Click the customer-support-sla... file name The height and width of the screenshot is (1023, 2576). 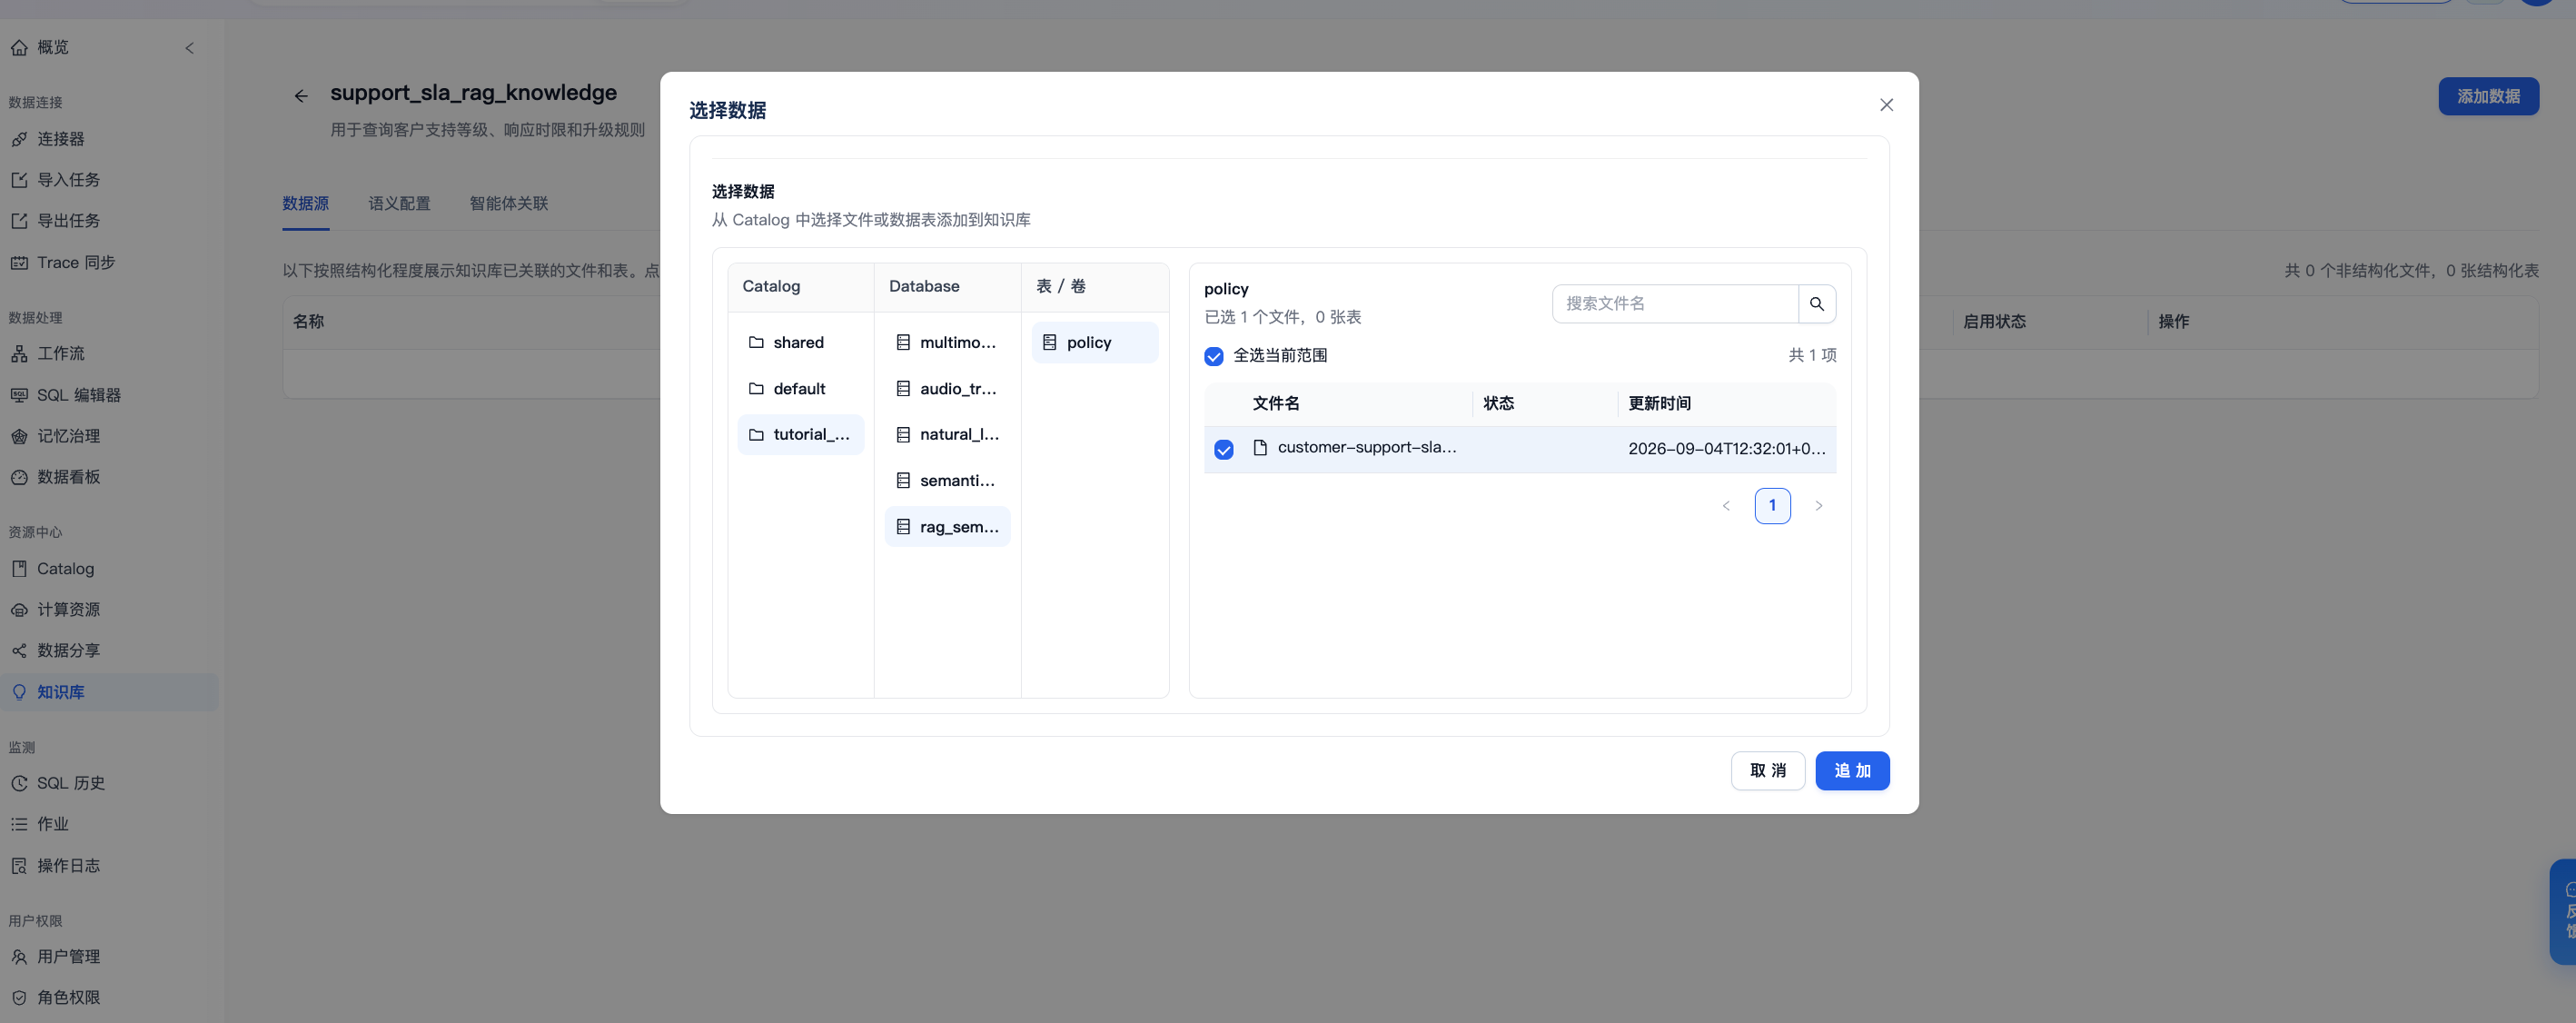pyautogui.click(x=1367, y=448)
